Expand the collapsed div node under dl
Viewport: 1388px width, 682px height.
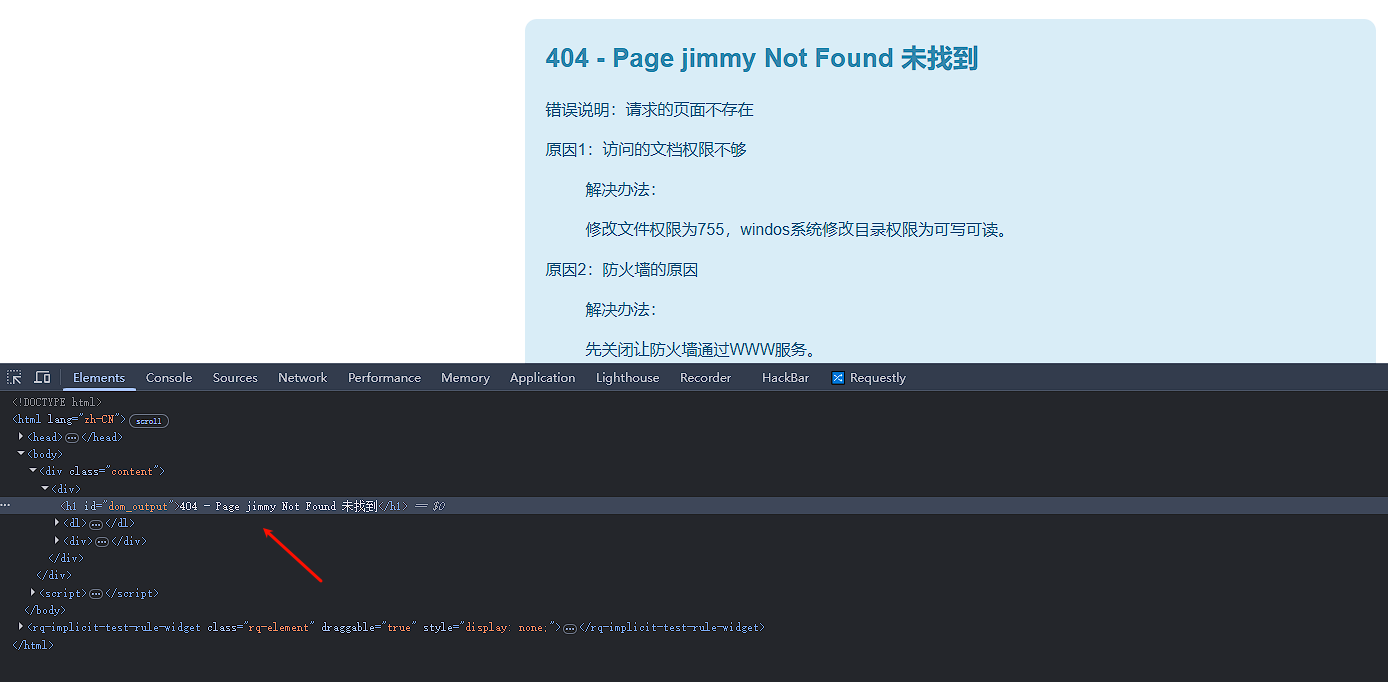[x=57, y=541]
